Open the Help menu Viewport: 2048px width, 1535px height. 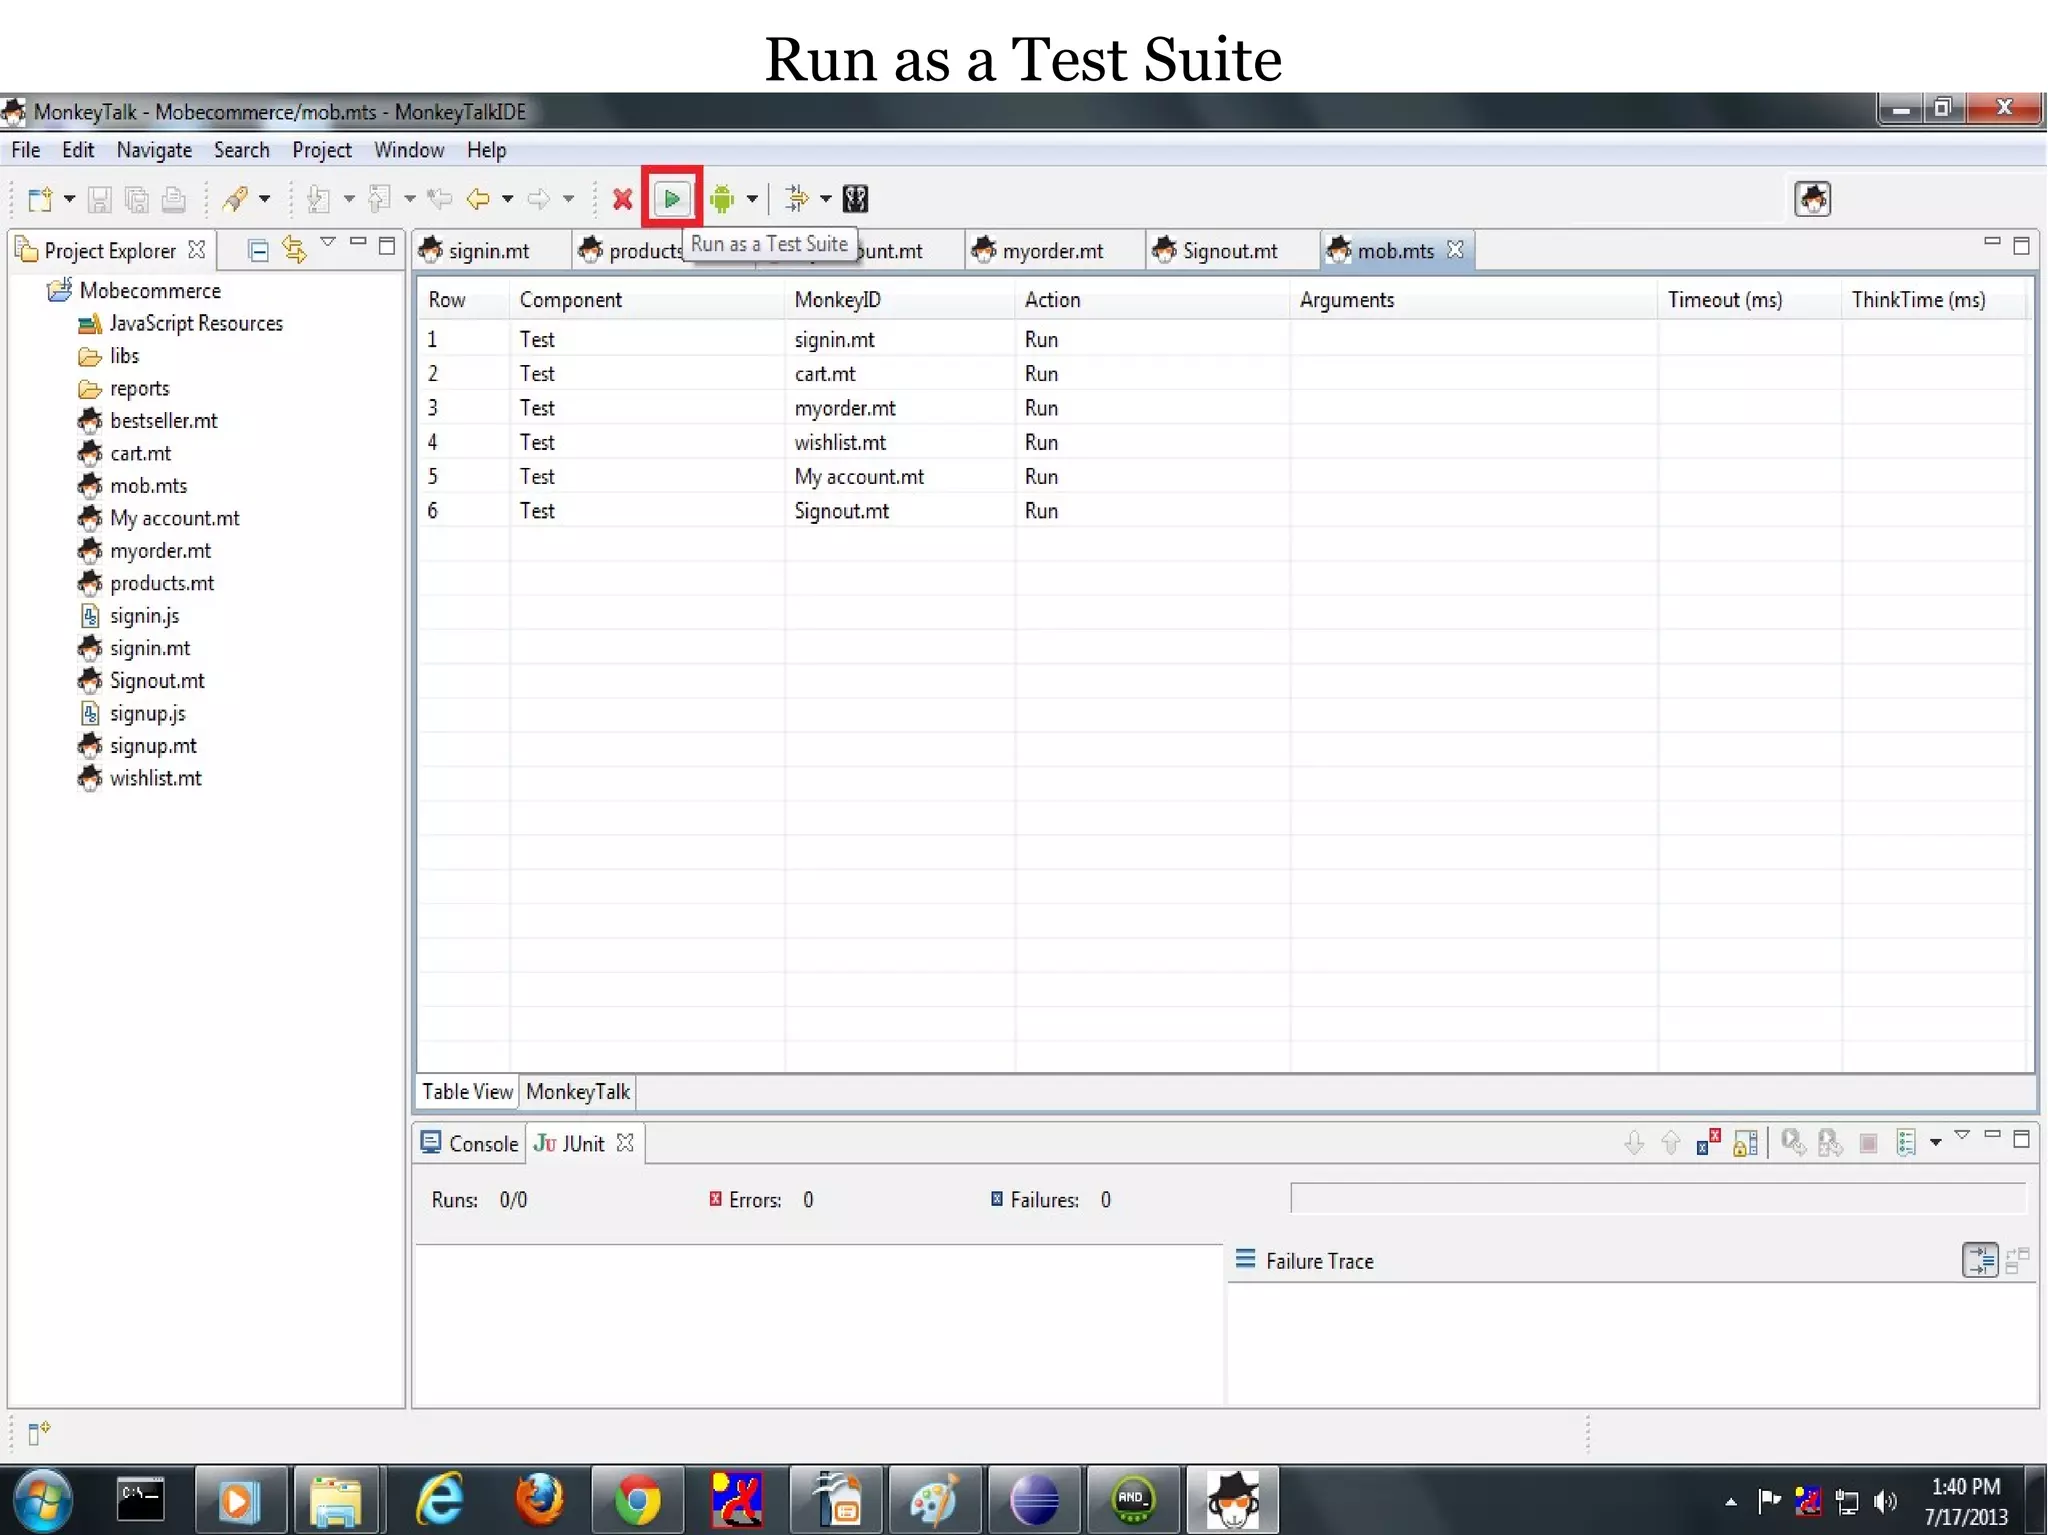tap(486, 150)
